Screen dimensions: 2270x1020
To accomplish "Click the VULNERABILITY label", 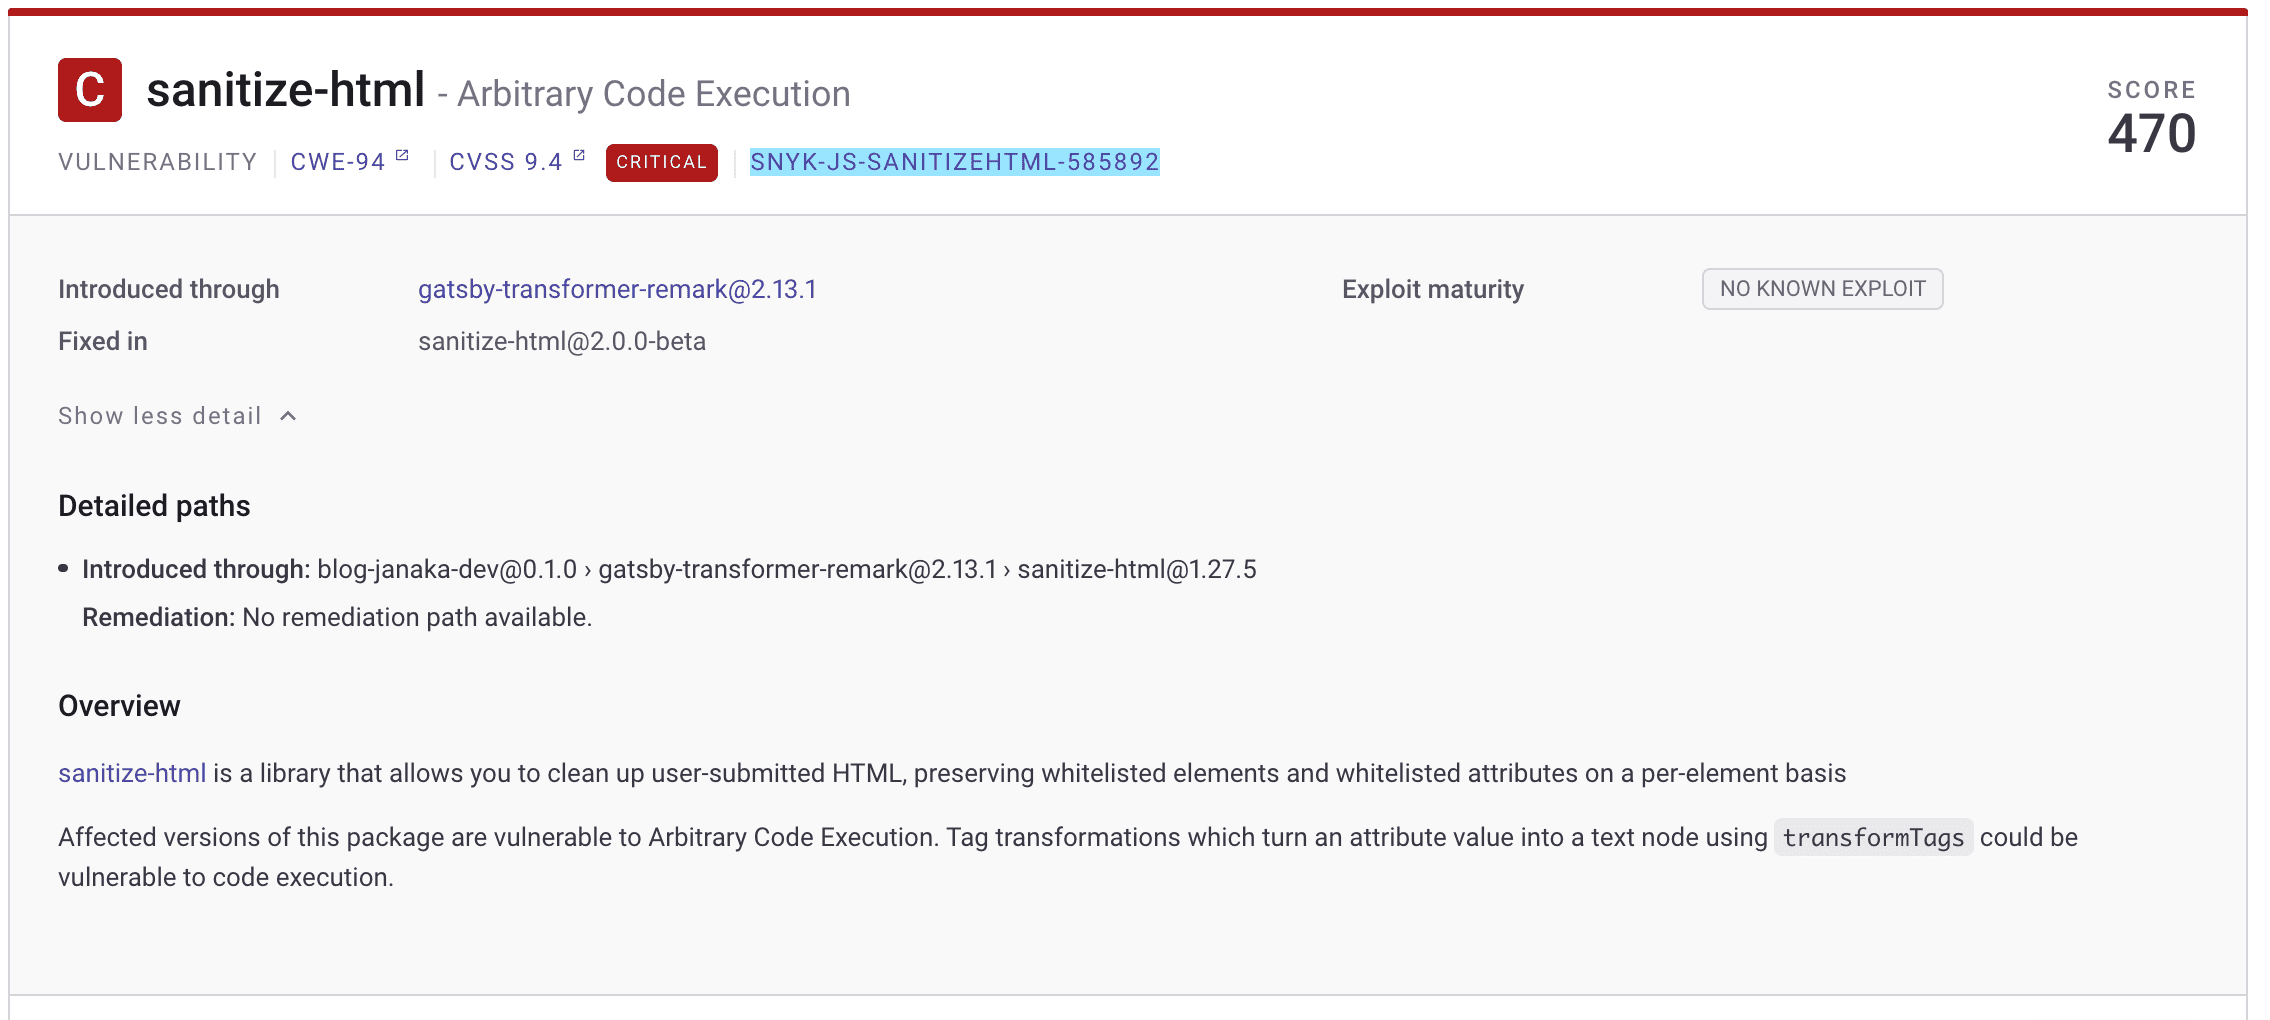I will (x=158, y=162).
